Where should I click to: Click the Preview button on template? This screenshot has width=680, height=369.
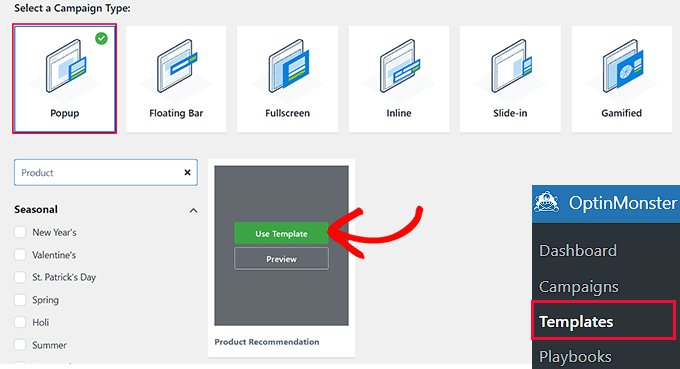click(x=281, y=259)
